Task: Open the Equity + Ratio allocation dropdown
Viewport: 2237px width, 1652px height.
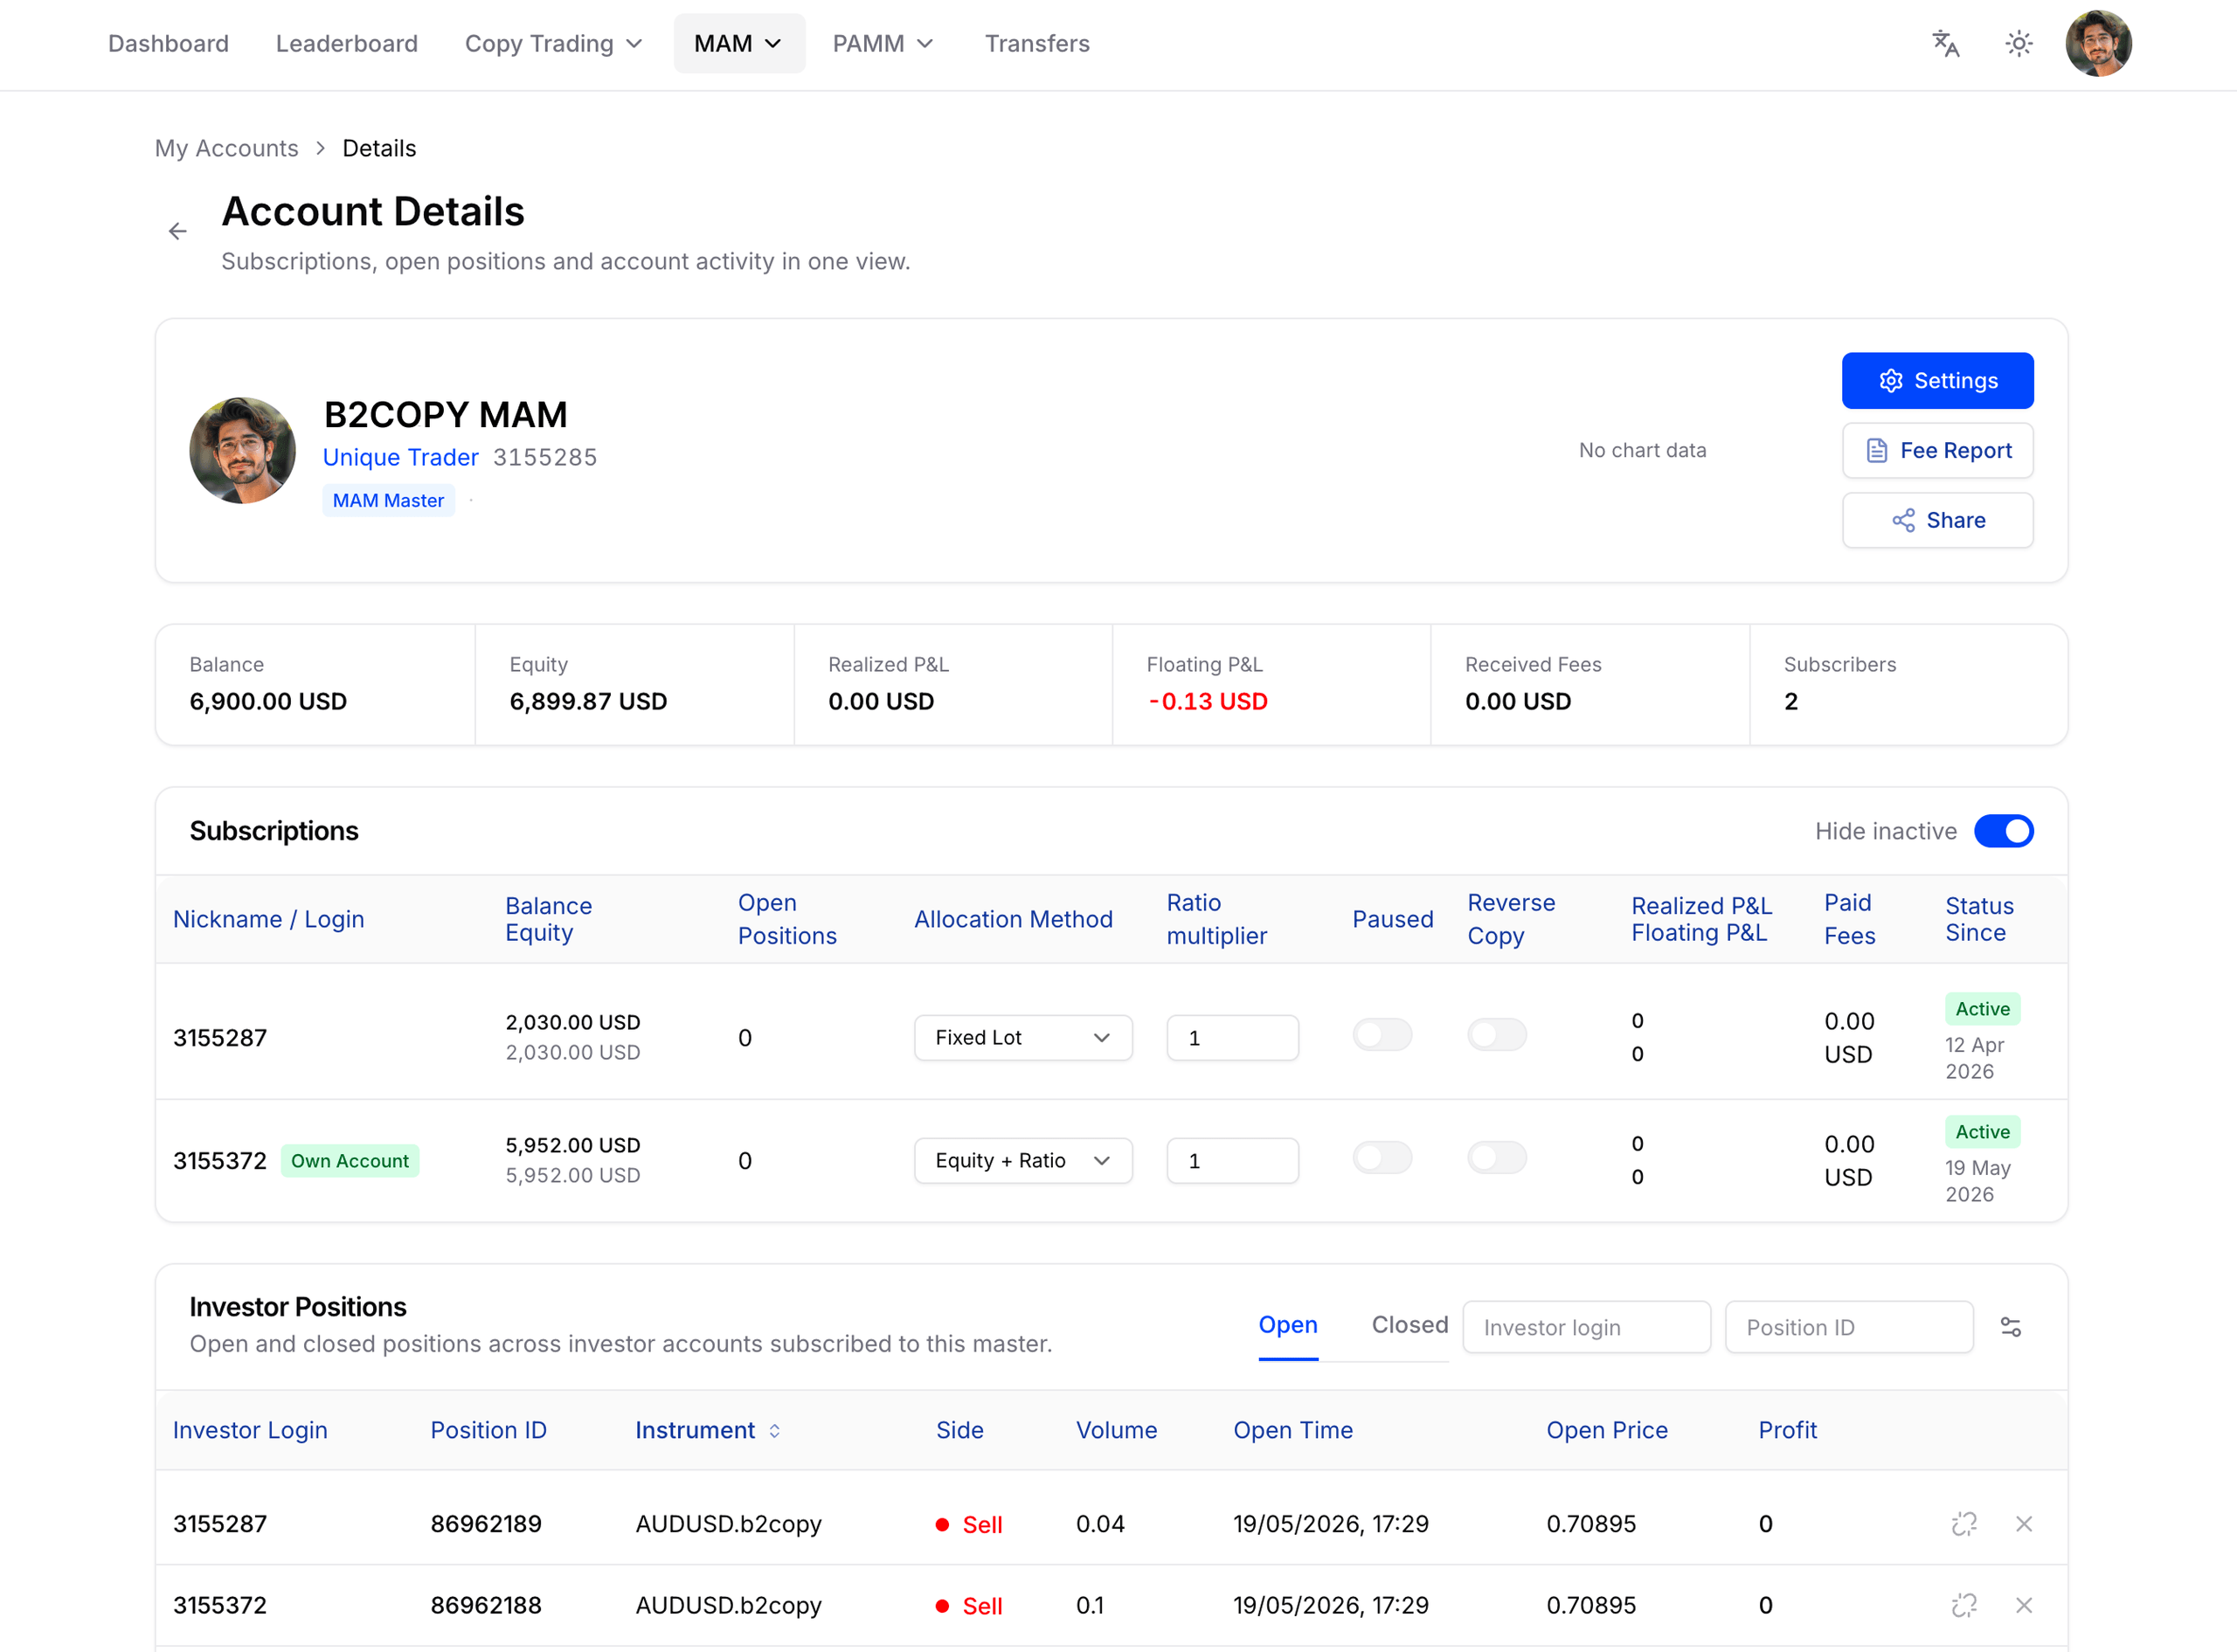Action: (x=1023, y=1161)
